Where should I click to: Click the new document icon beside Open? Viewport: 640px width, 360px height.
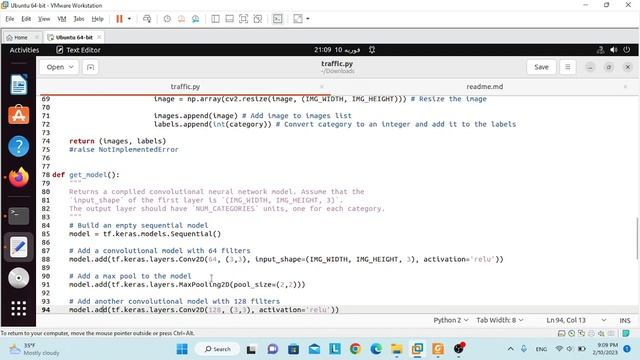pyautogui.click(x=90, y=67)
